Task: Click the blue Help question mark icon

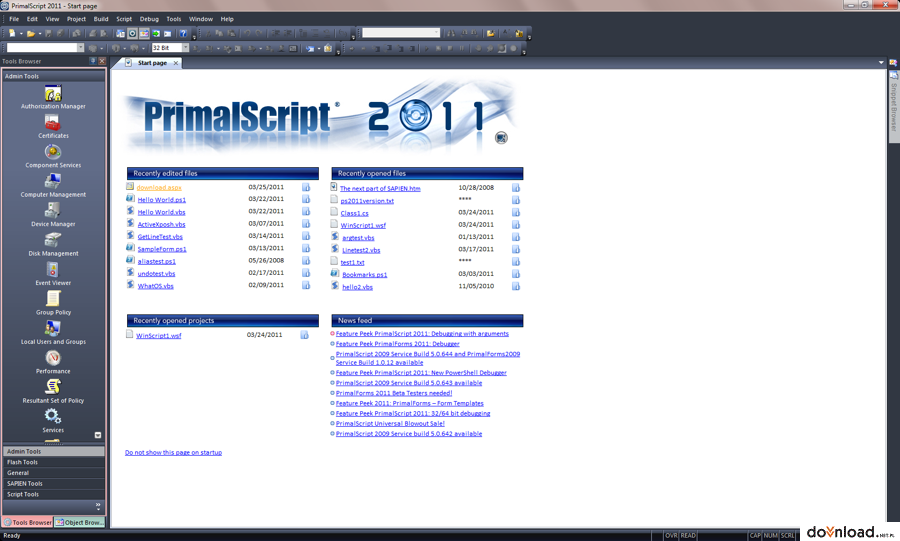Action: [x=183, y=33]
